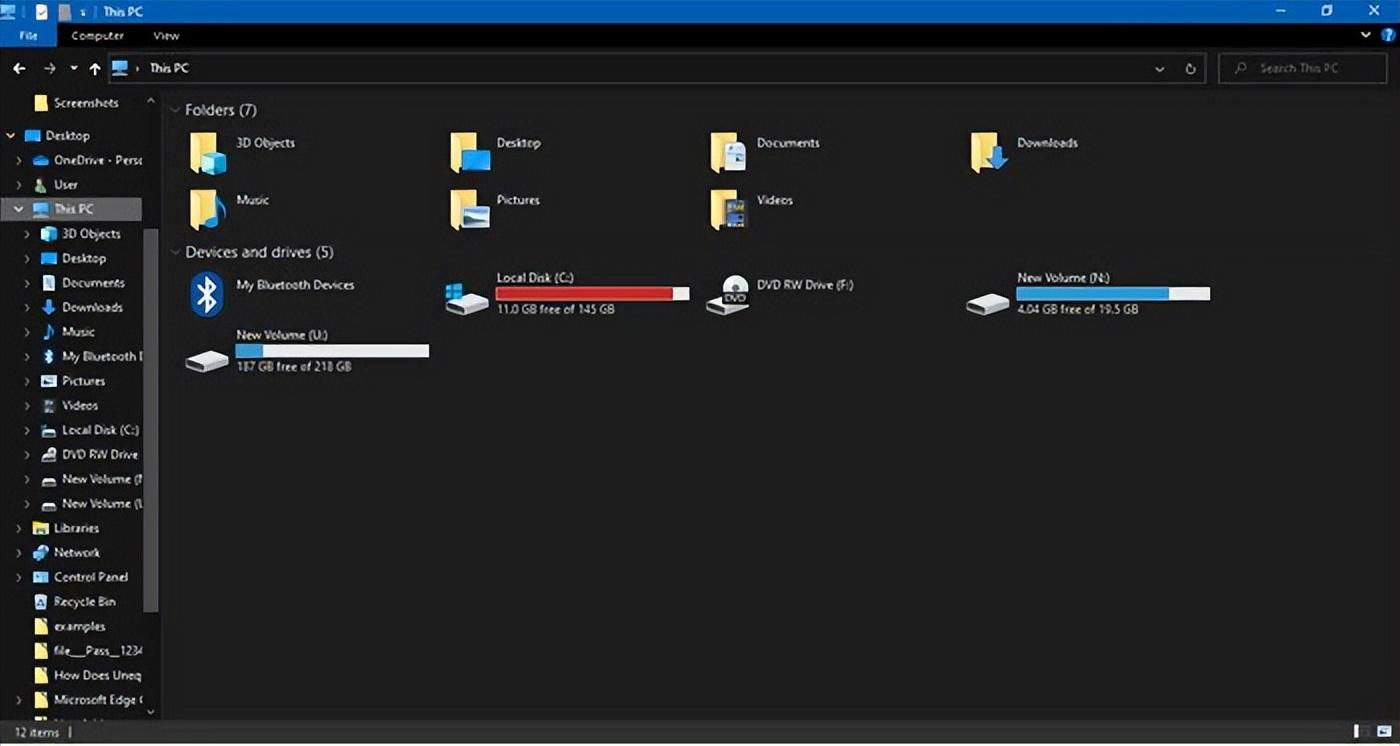The width and height of the screenshot is (1400, 746).
Task: Open the File menu
Action: 28,35
